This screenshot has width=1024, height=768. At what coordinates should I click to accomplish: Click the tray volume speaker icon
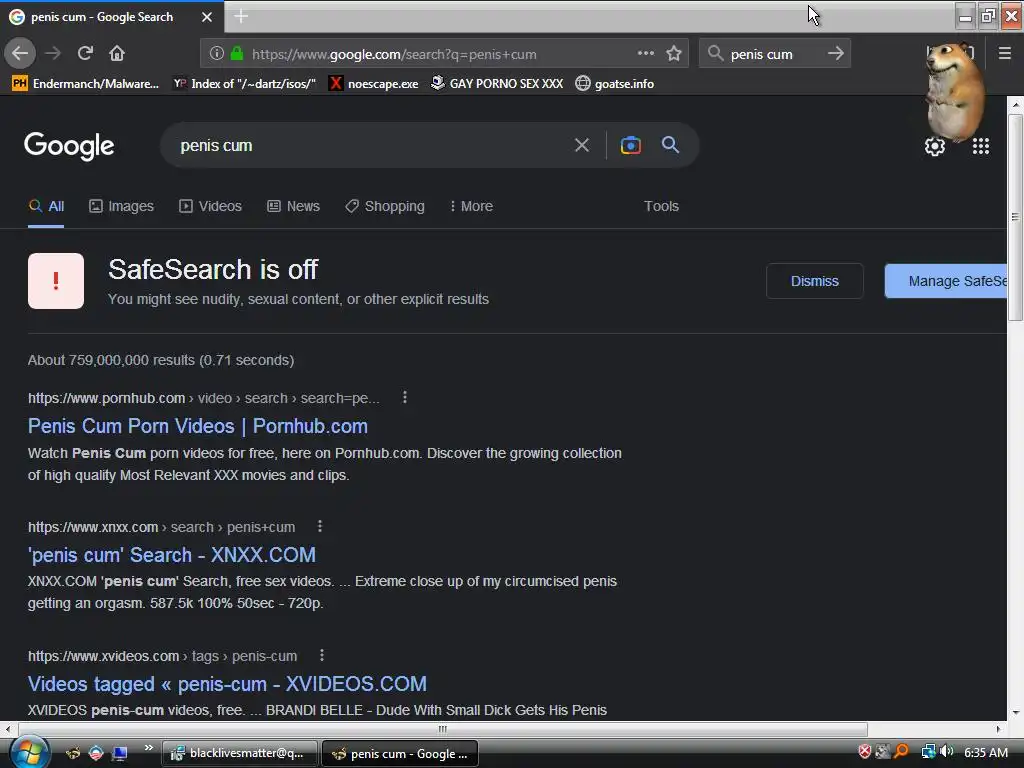(x=946, y=752)
